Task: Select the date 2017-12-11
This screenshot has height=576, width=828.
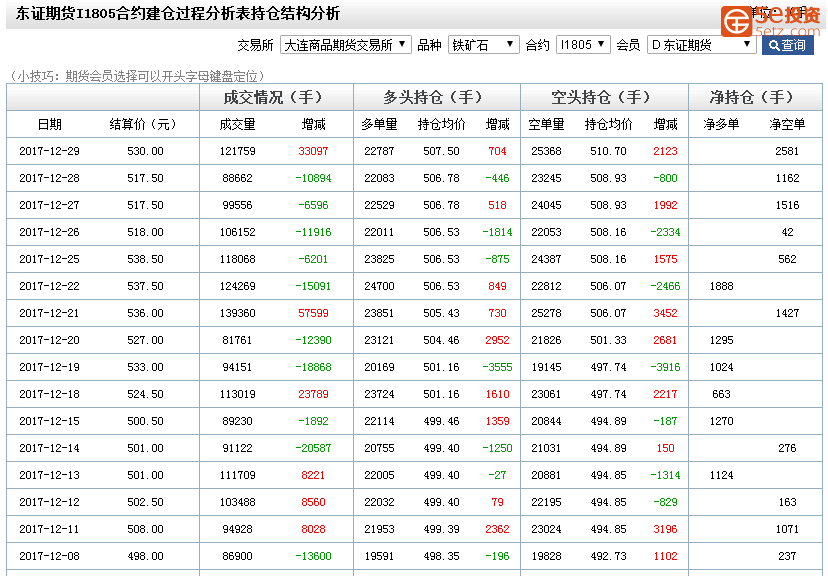Action: coord(50,529)
